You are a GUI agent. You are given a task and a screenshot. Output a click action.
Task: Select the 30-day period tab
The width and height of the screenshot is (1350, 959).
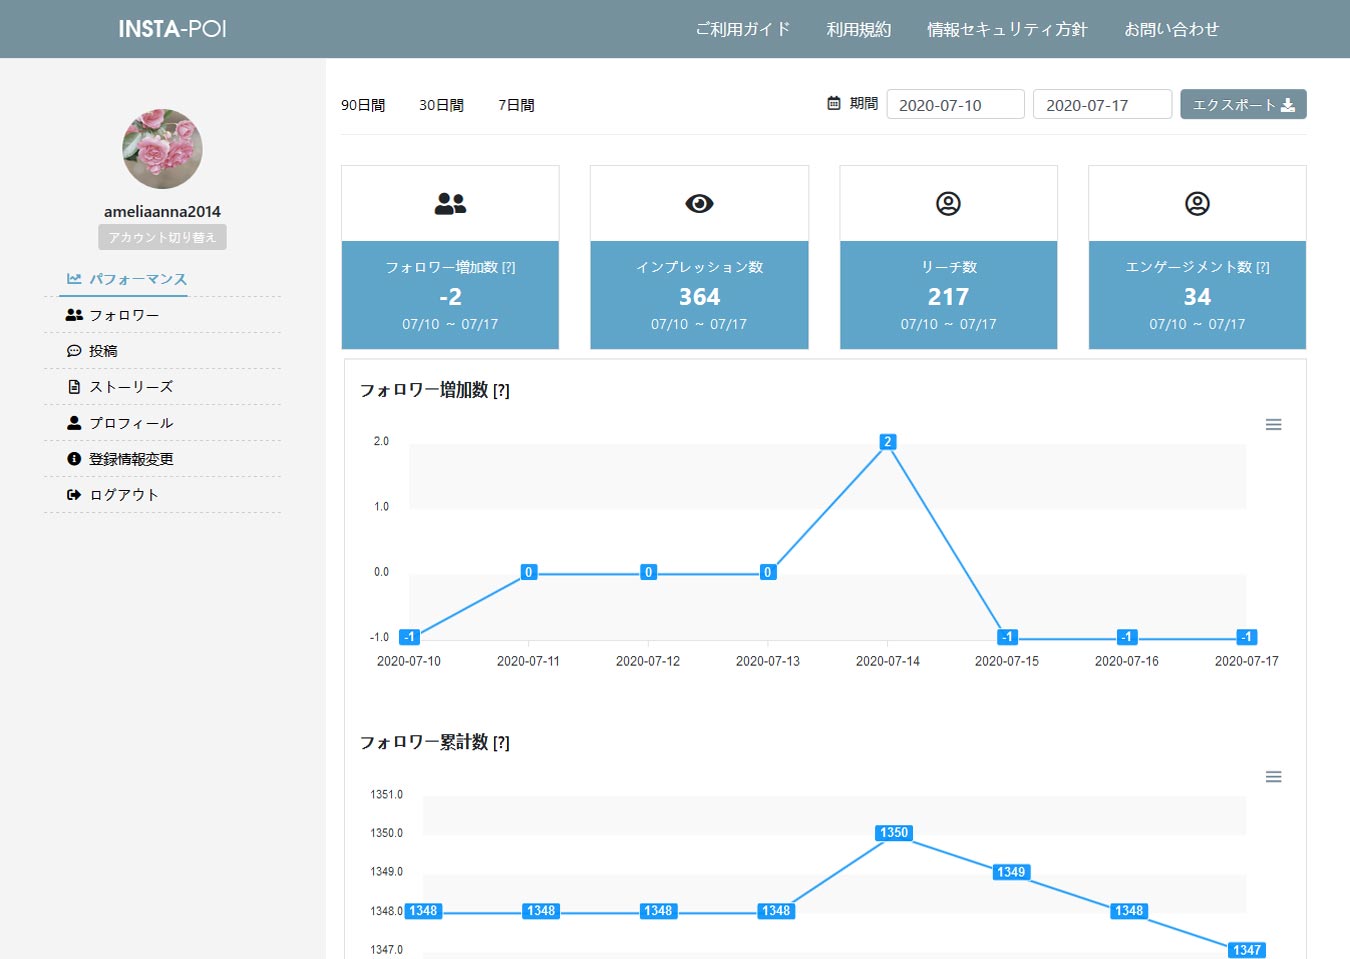click(441, 105)
